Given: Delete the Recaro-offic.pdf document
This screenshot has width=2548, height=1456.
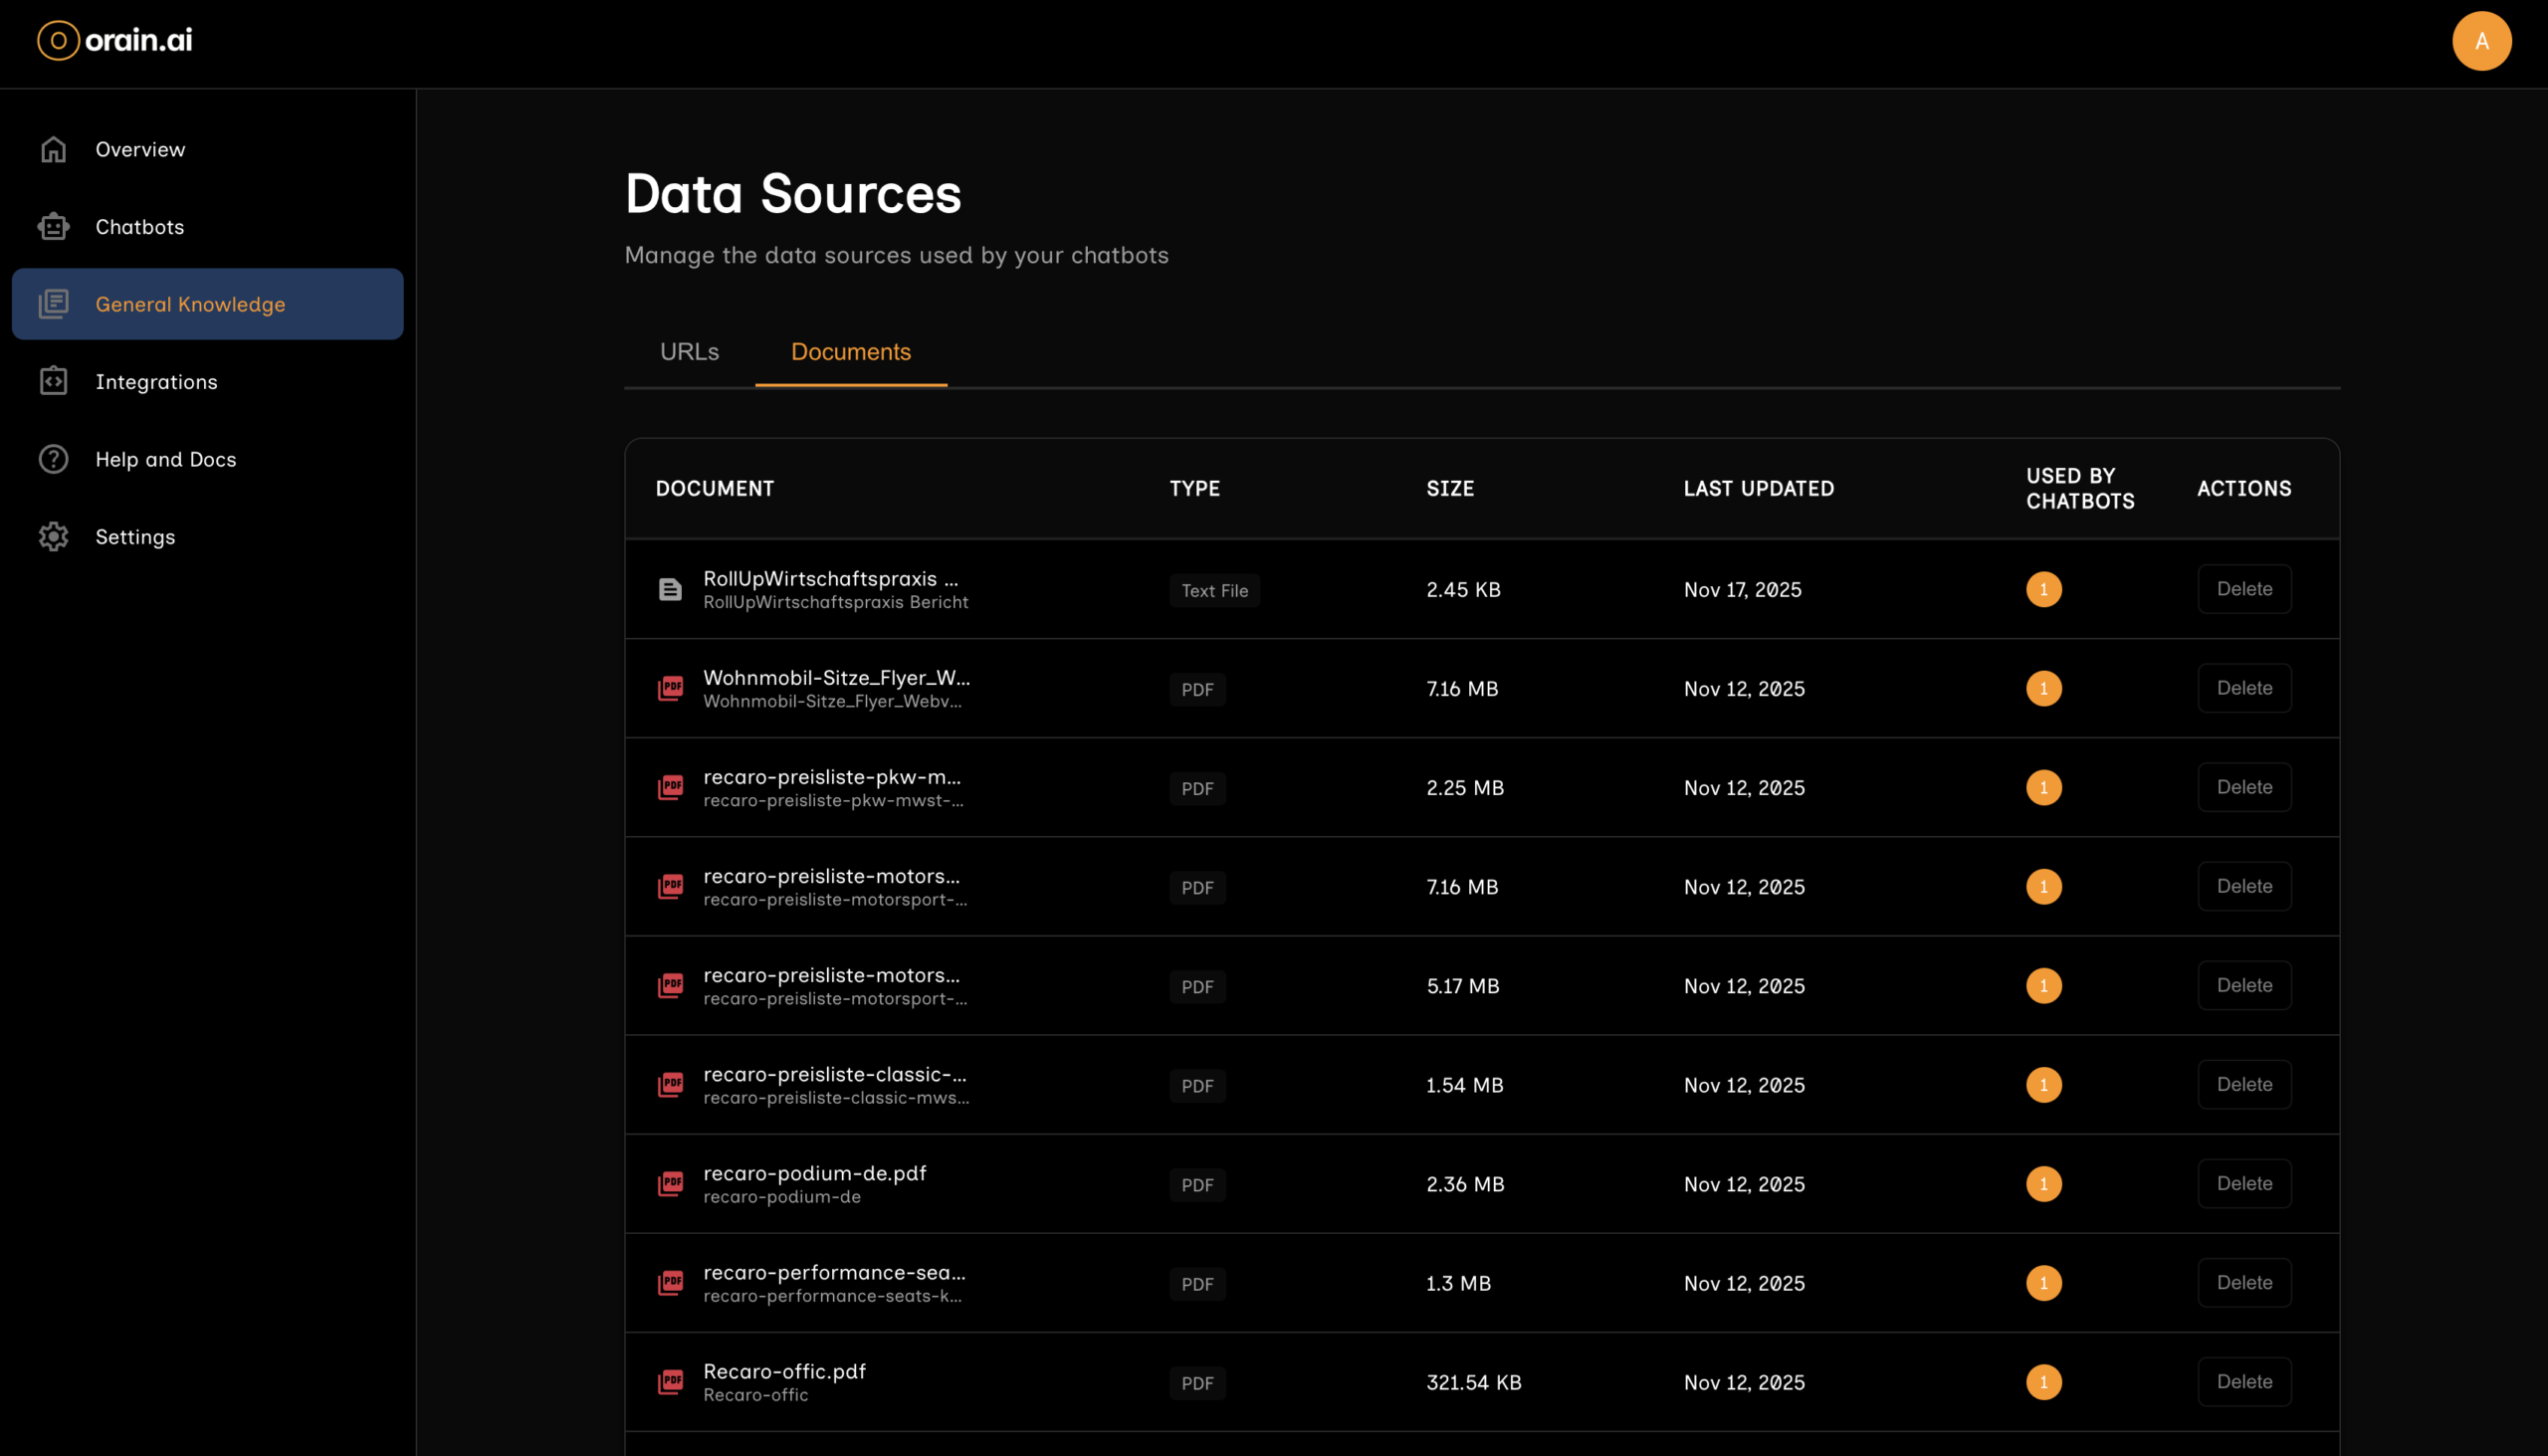Looking at the screenshot, I should [2243, 1382].
